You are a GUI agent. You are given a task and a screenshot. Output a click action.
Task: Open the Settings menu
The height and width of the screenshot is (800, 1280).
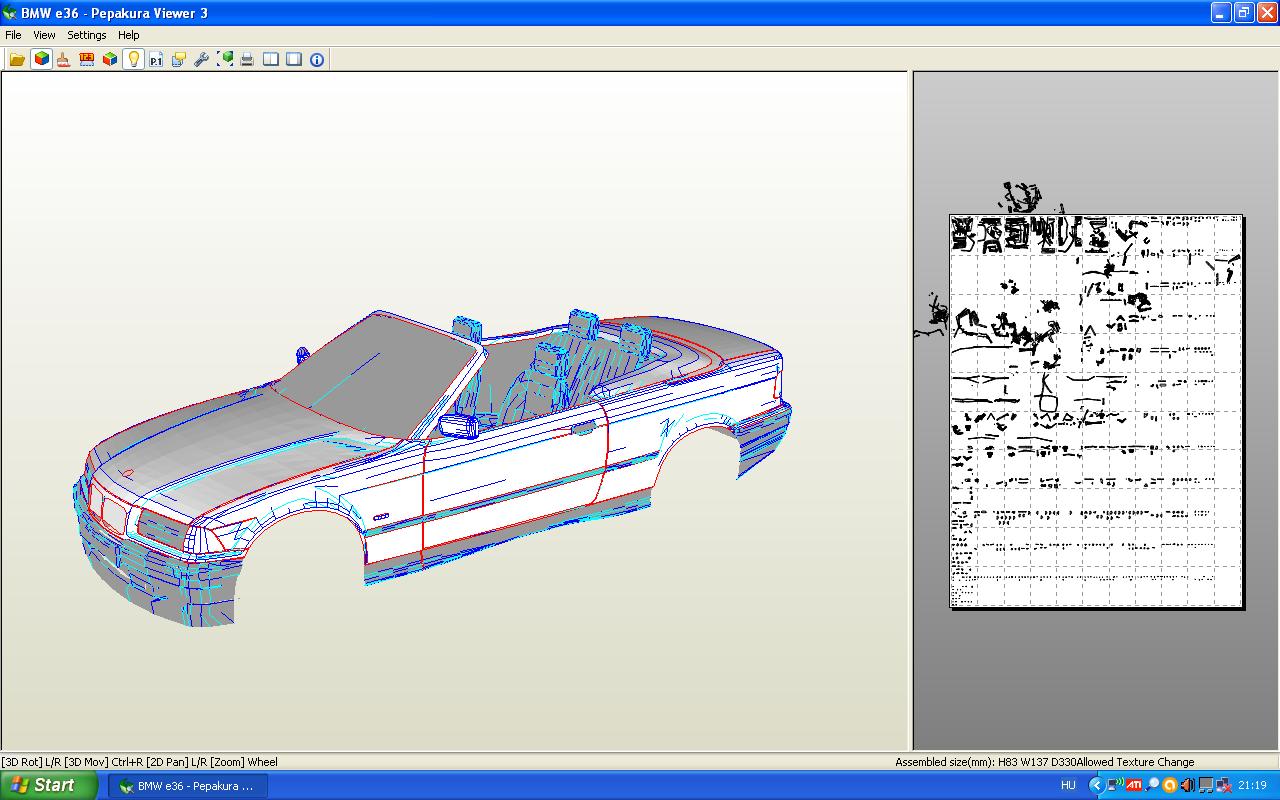pos(87,35)
